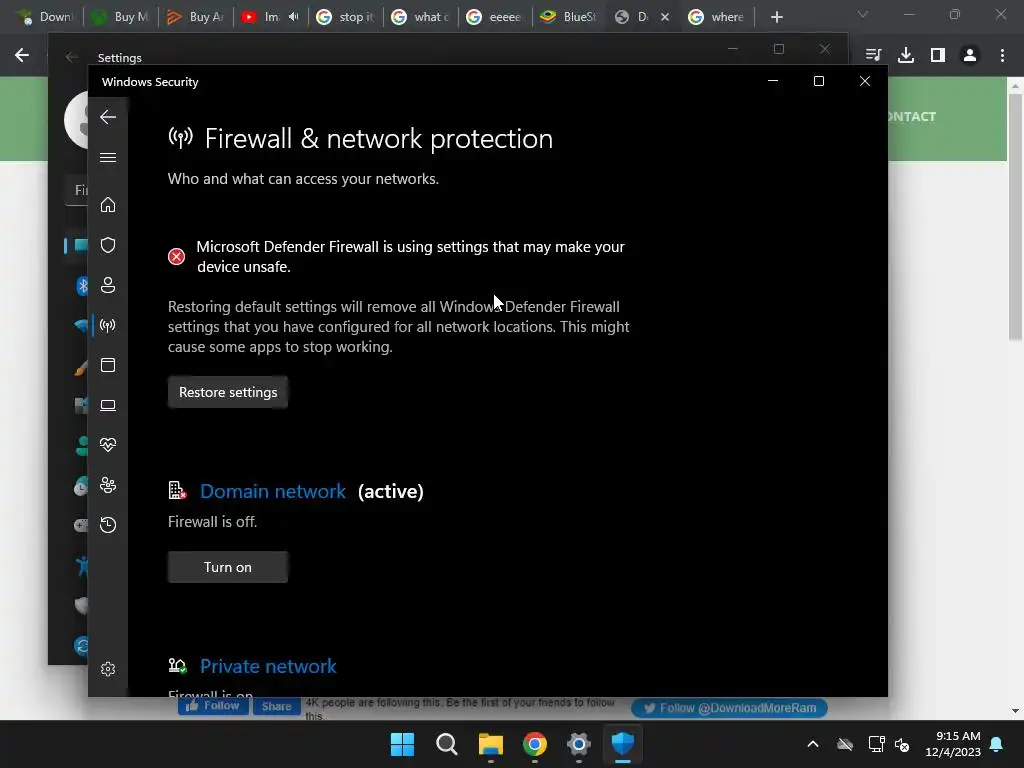Click the Facebook Share button on webpage
This screenshot has height=768, width=1024.
(276, 706)
